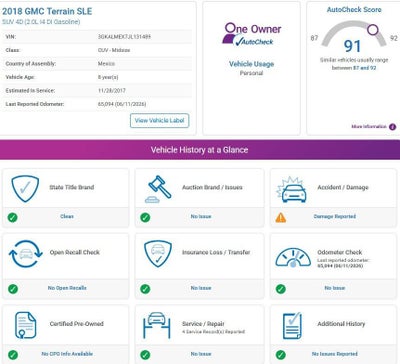Click the No Issue link under Auction Brand
The image size is (400, 364).
[201, 216]
